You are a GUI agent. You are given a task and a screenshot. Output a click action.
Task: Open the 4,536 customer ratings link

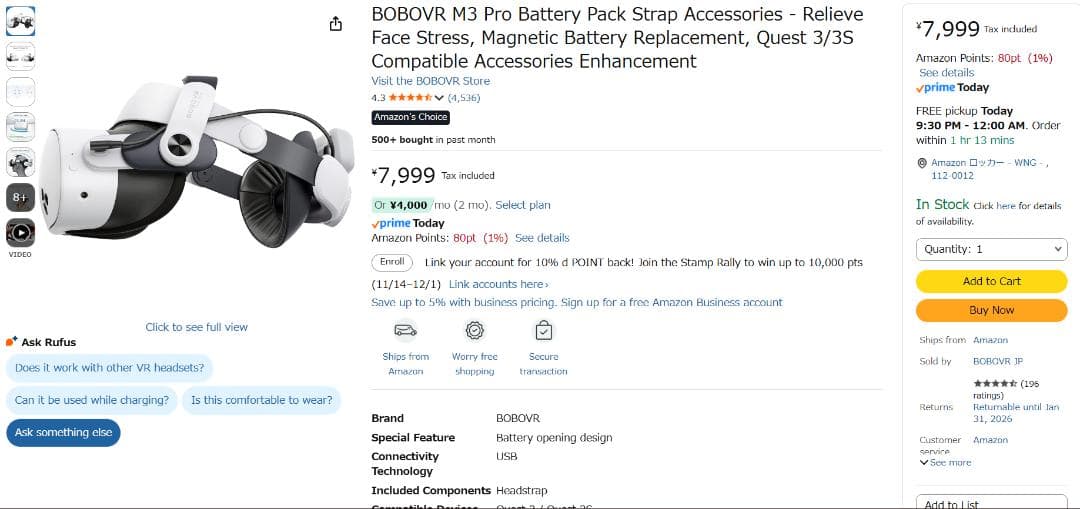(464, 98)
